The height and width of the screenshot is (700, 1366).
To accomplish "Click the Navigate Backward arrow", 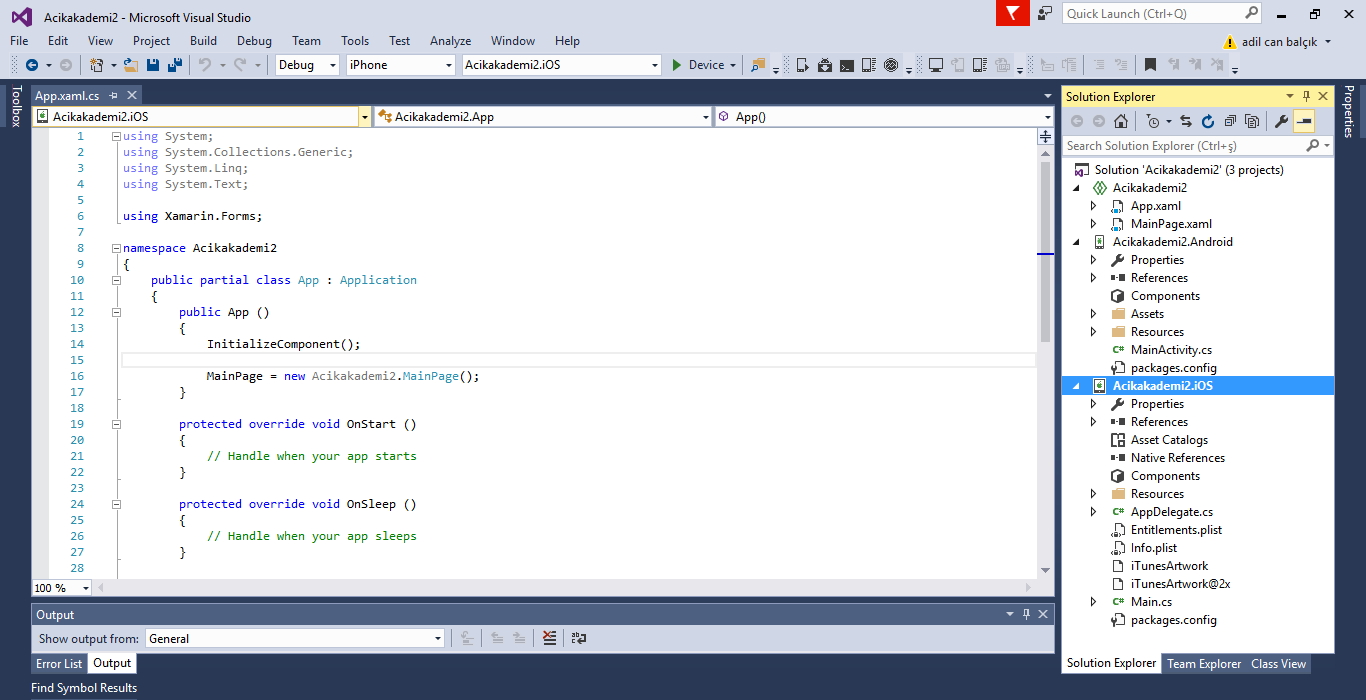I will (32, 65).
